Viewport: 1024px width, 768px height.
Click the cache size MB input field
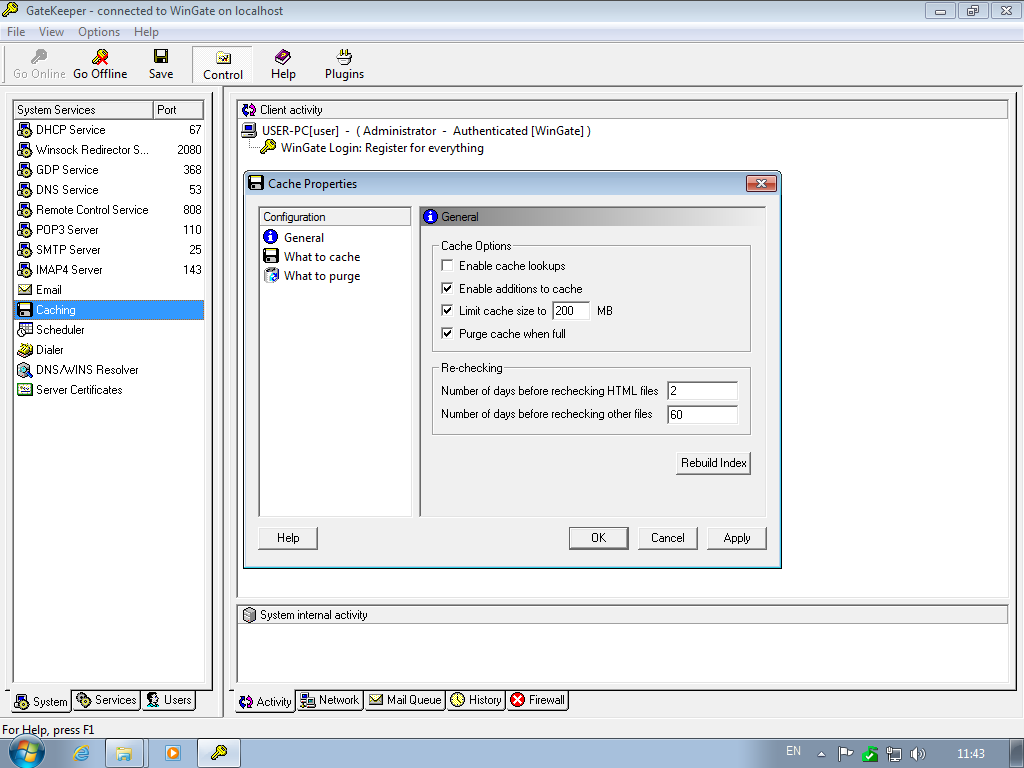[x=571, y=311]
